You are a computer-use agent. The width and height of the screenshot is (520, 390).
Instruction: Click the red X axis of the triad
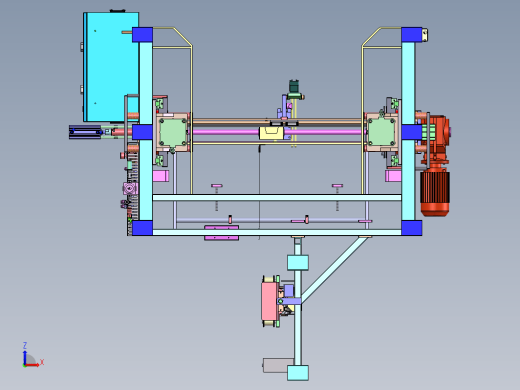point(33,365)
